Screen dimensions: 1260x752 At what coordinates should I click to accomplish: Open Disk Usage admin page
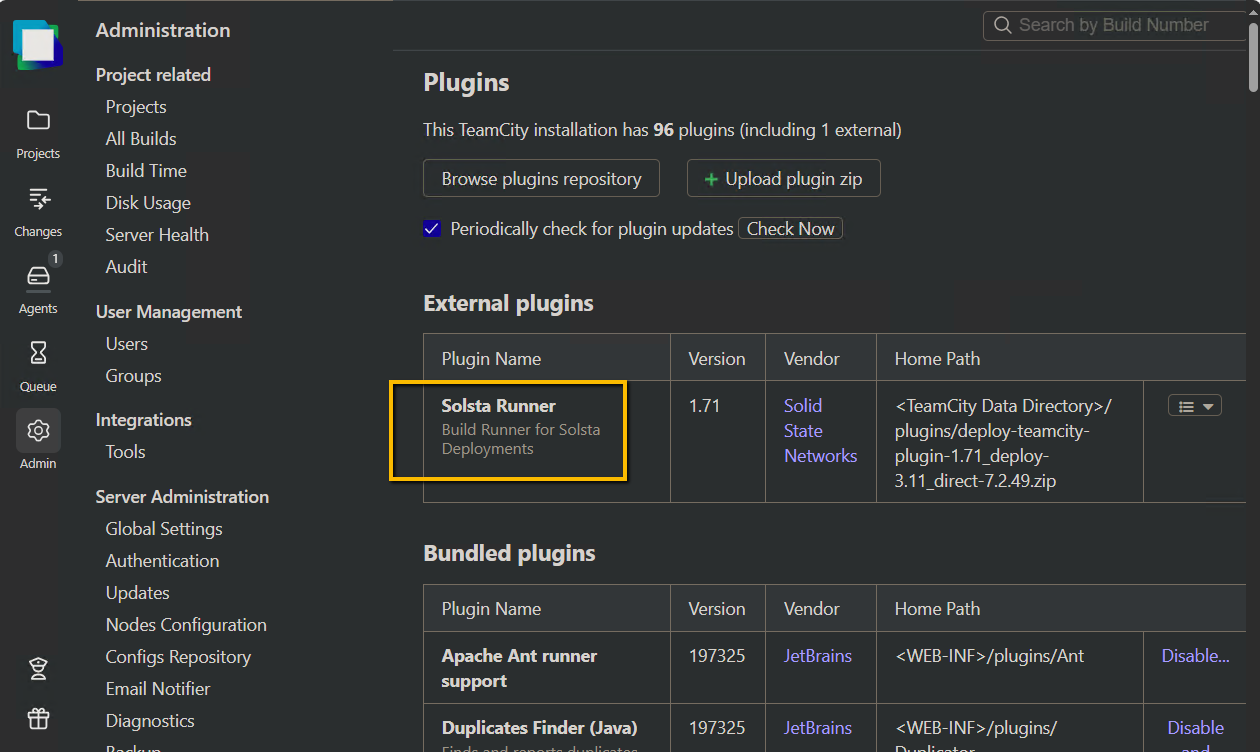[148, 203]
